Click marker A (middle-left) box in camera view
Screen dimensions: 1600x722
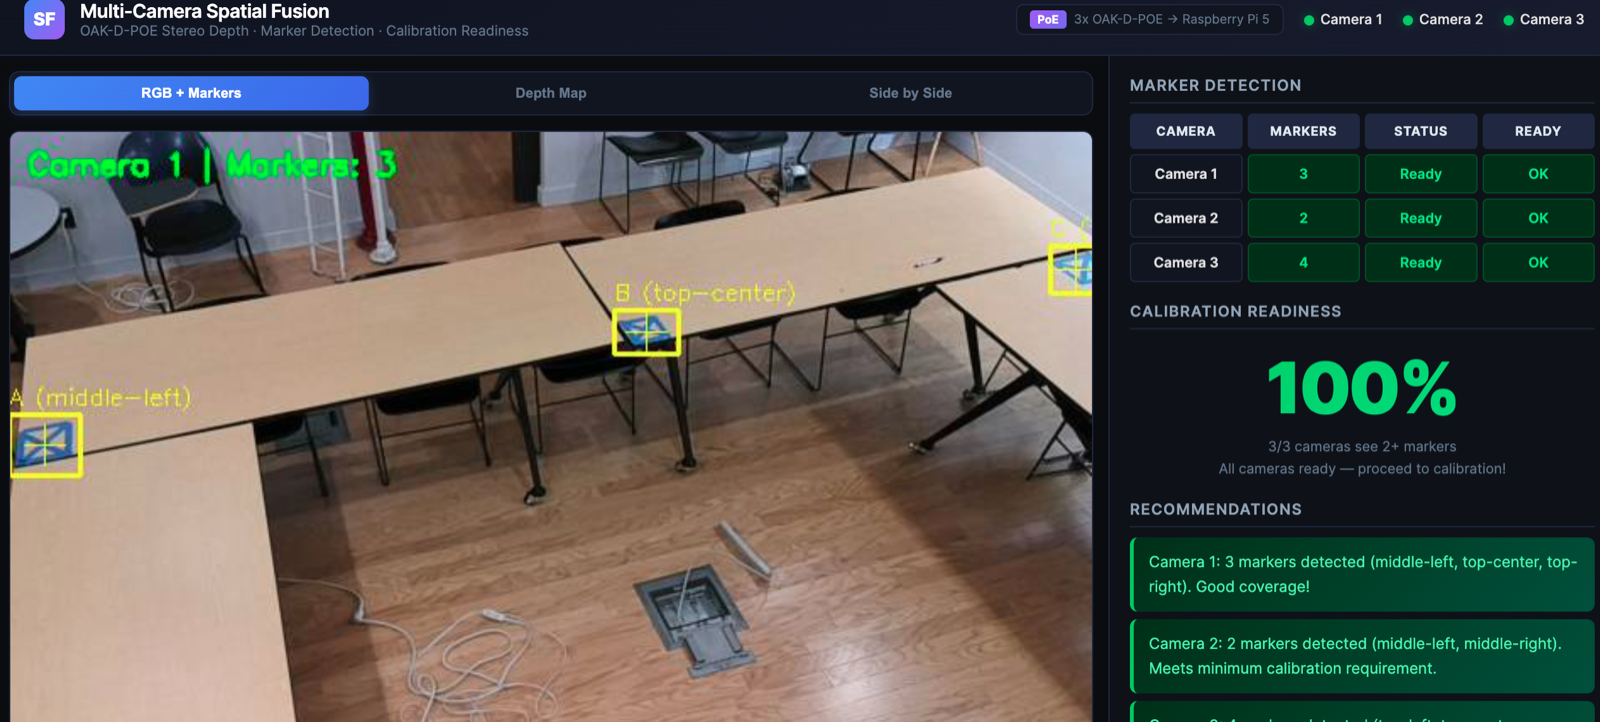46,445
